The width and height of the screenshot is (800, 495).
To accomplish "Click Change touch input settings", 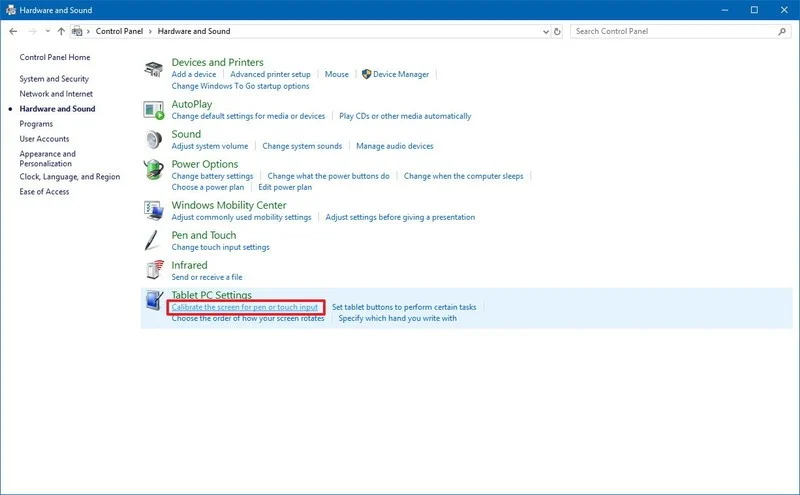I will click(220, 247).
